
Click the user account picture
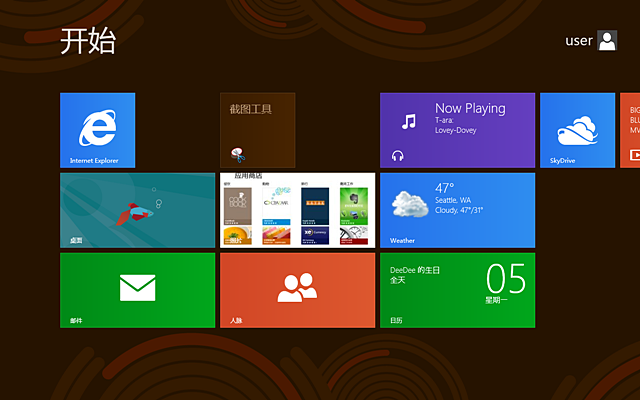(607, 40)
